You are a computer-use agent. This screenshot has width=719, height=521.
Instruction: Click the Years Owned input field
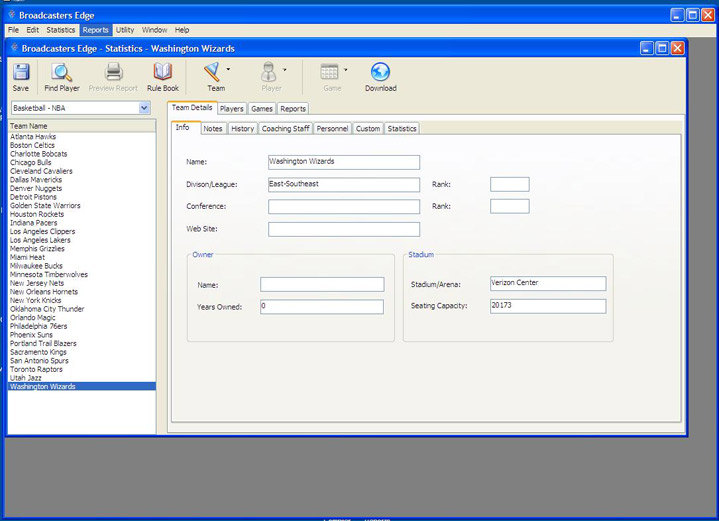pyautogui.click(x=322, y=307)
